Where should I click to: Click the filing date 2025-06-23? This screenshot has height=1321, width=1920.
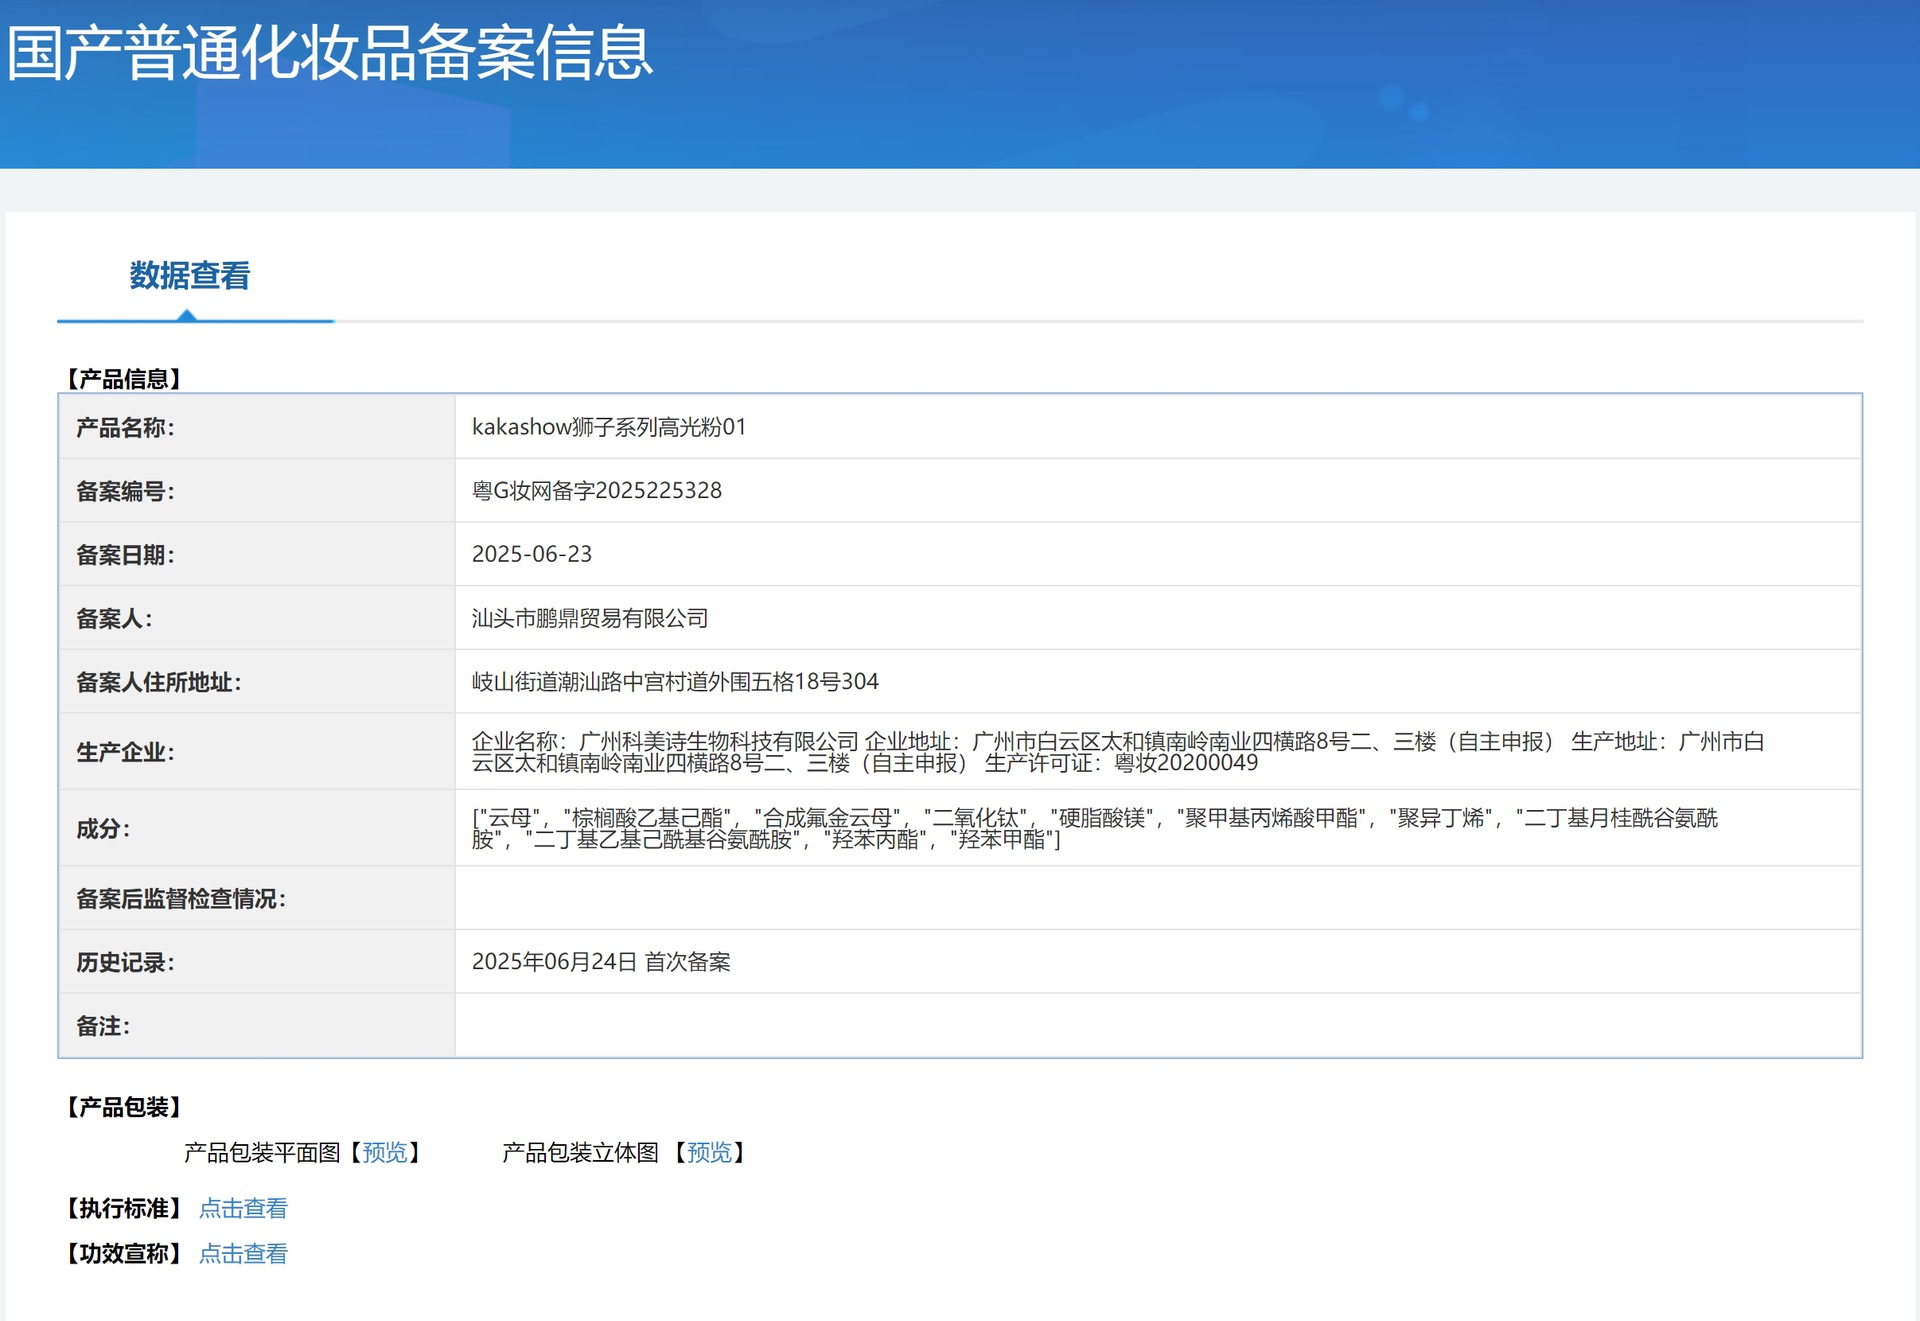531,554
